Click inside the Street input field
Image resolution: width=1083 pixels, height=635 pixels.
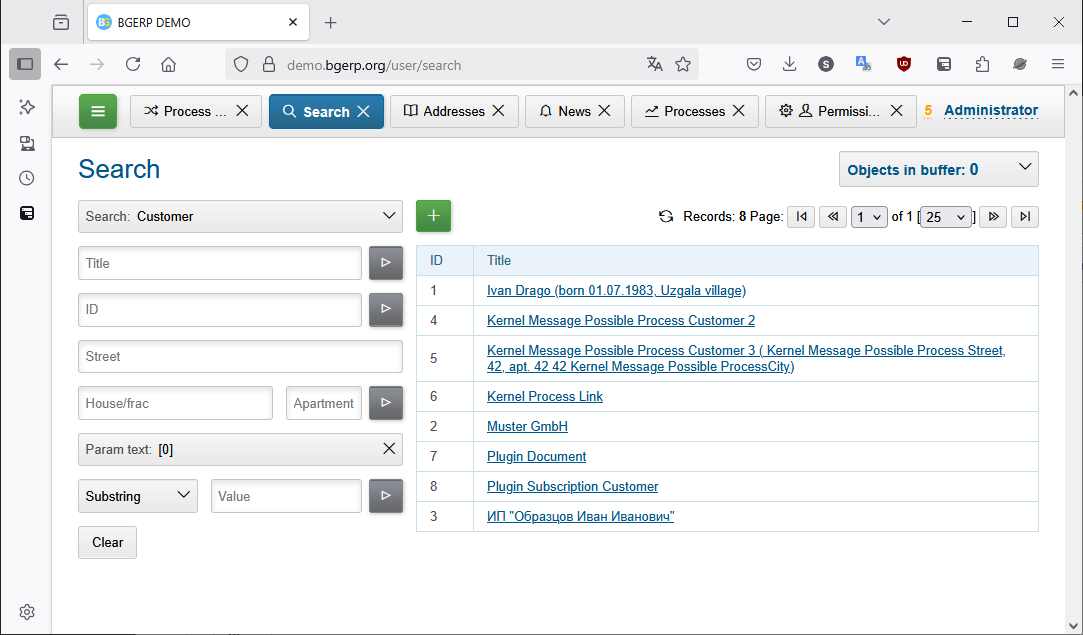[240, 356]
